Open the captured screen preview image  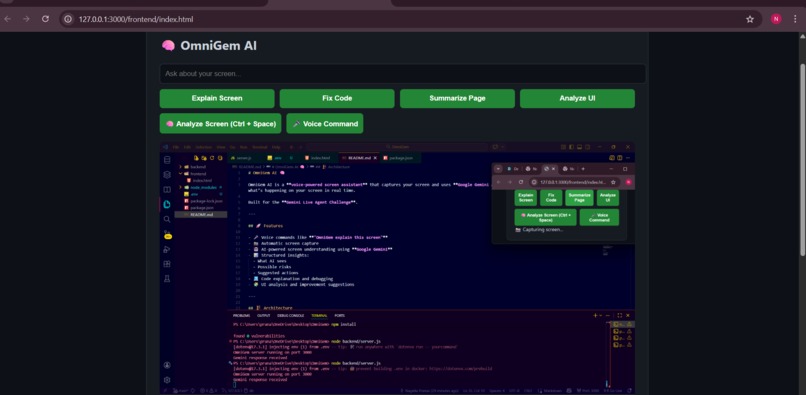[397, 268]
